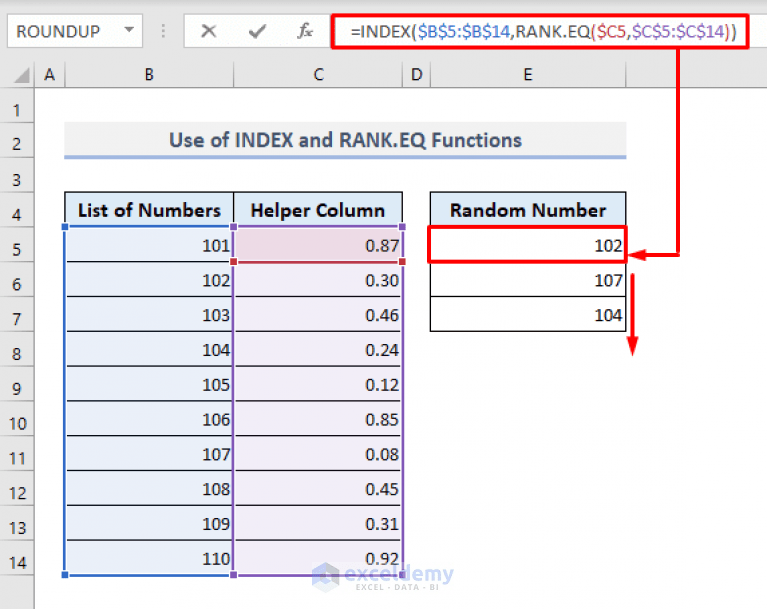Select cell containing 105
Screen dimensions: 767x609
click(x=149, y=384)
